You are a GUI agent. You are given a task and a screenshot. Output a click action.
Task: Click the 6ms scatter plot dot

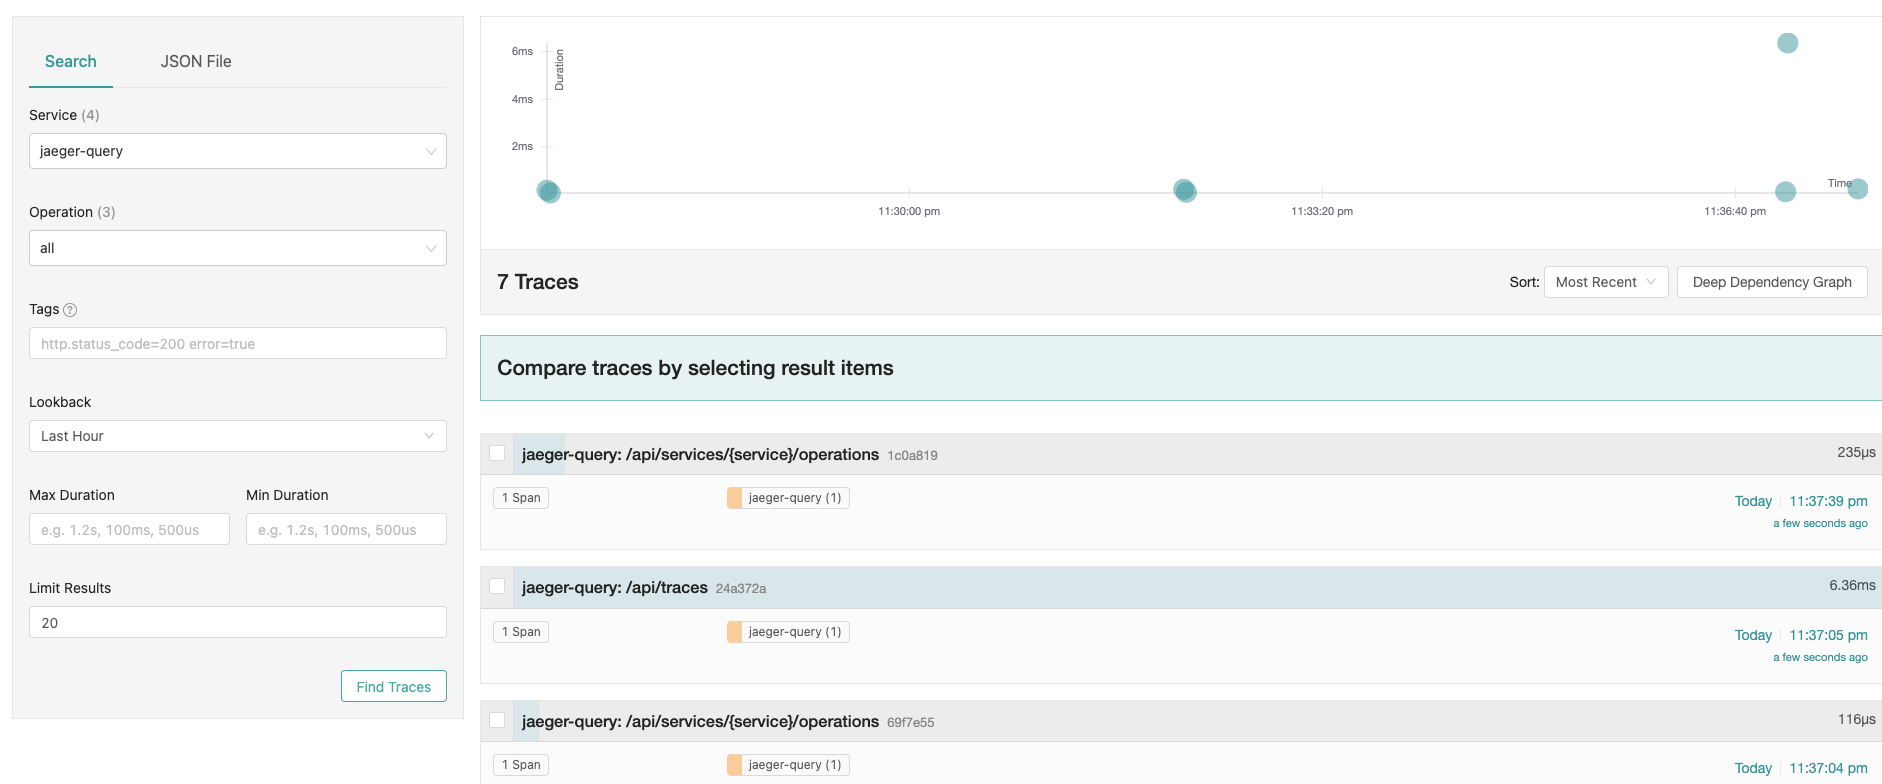coord(1788,43)
